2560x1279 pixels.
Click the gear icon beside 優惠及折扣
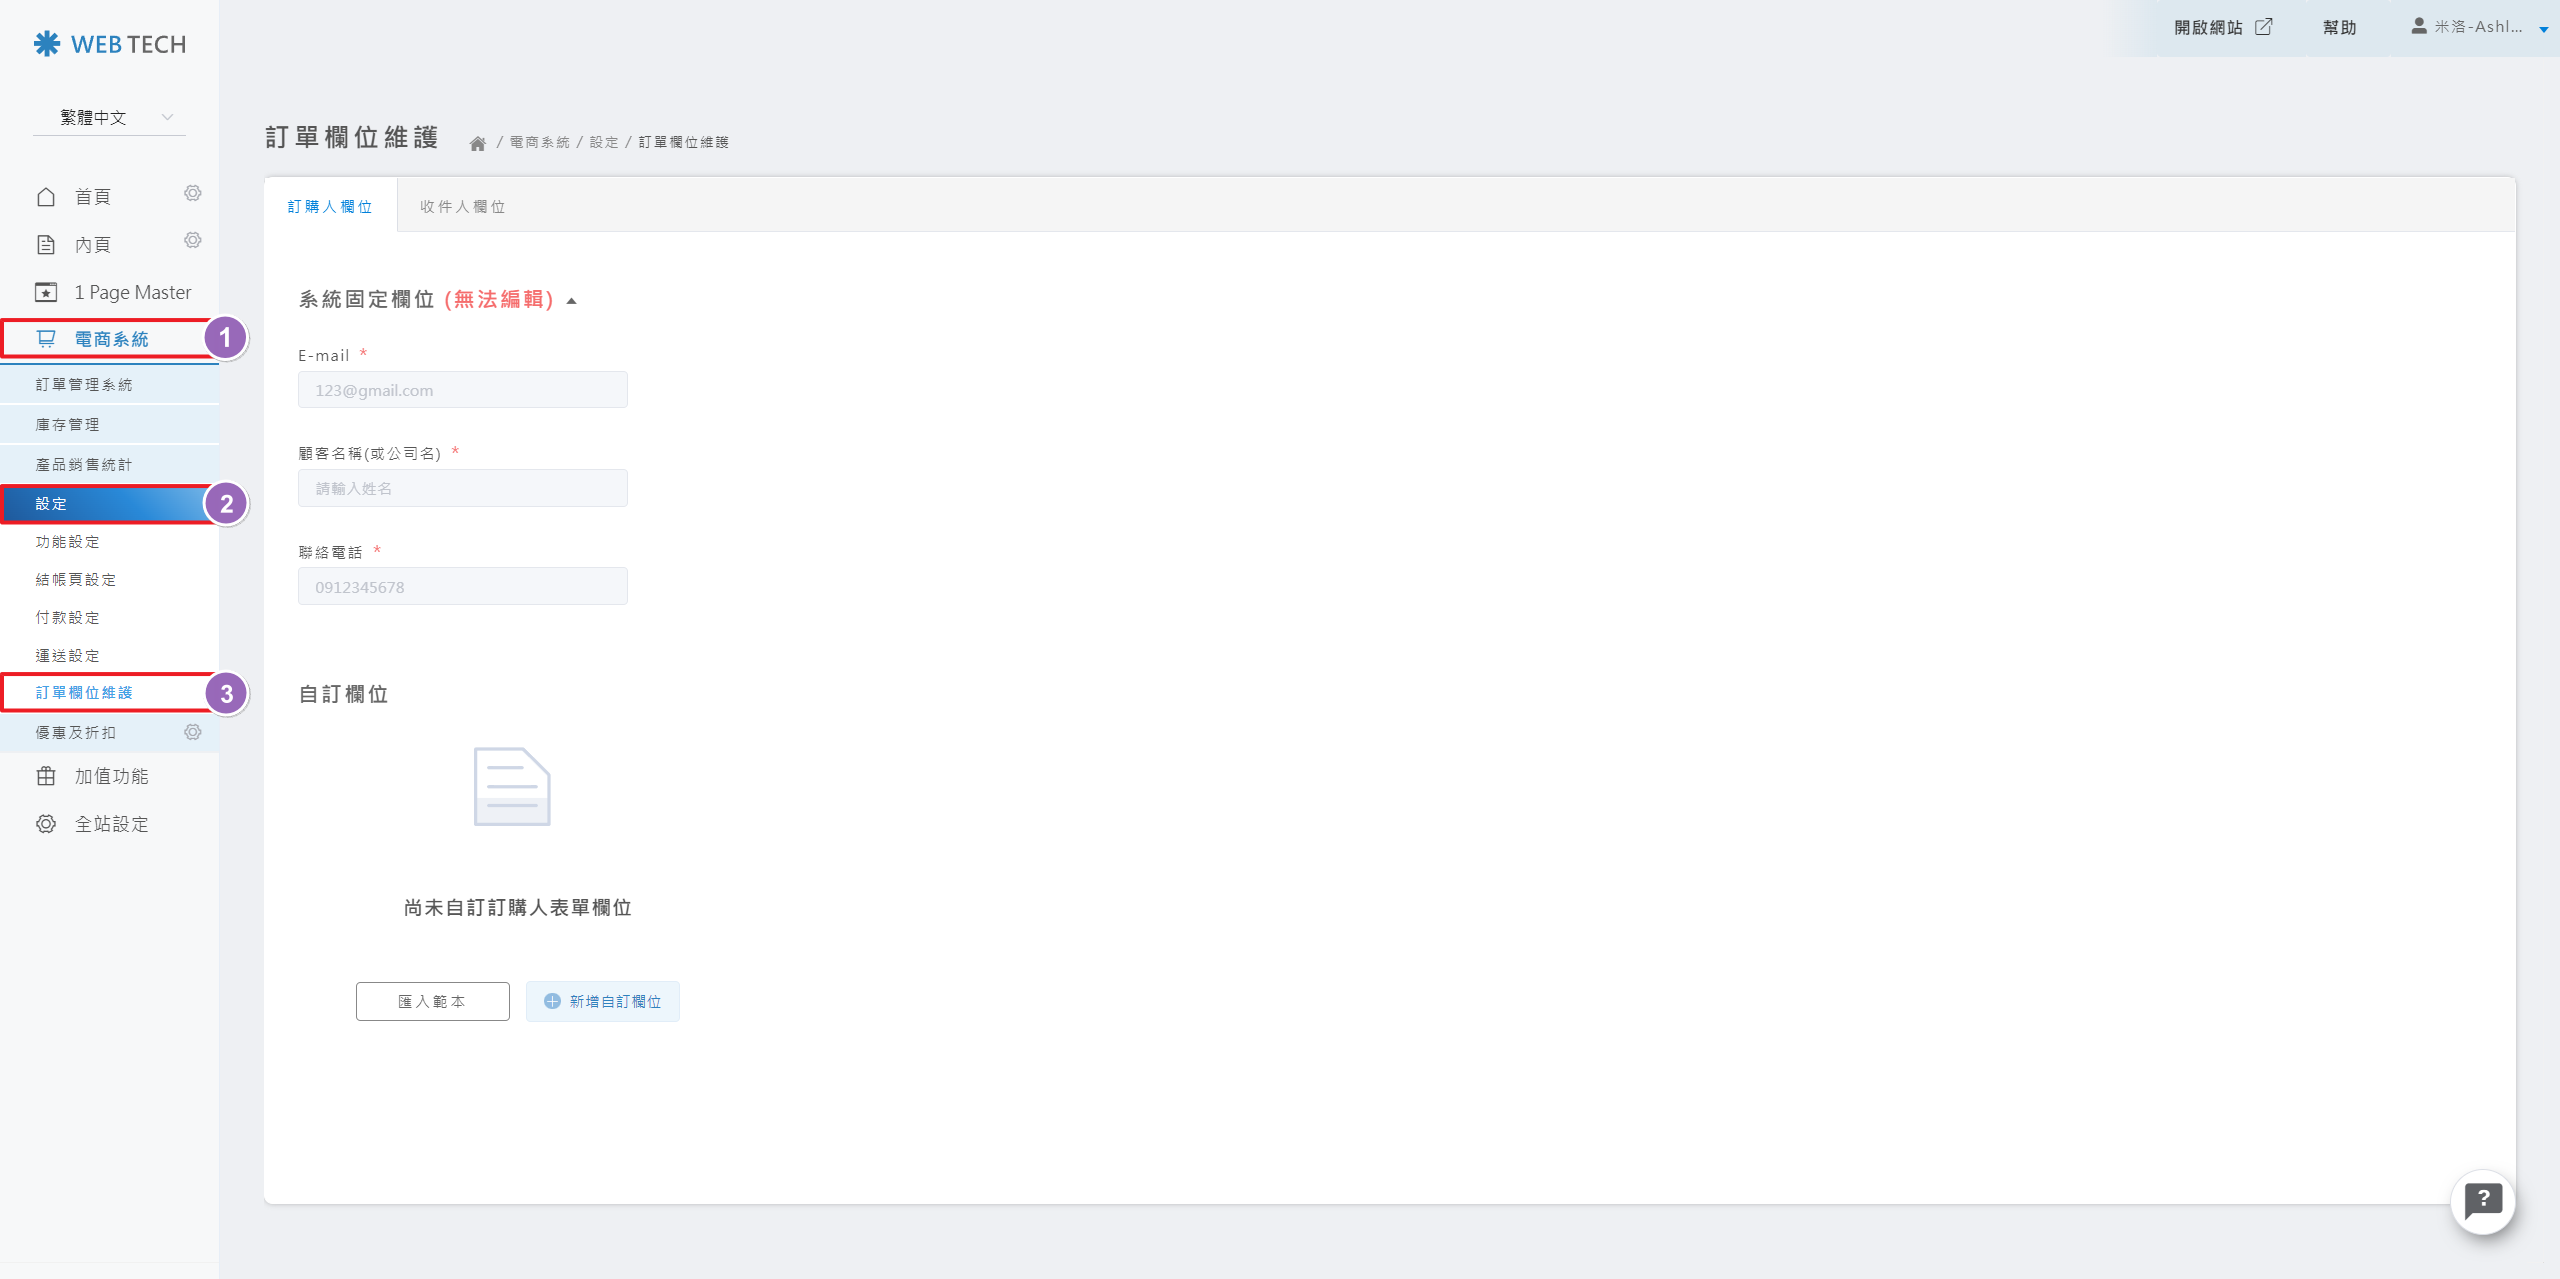[x=193, y=732]
